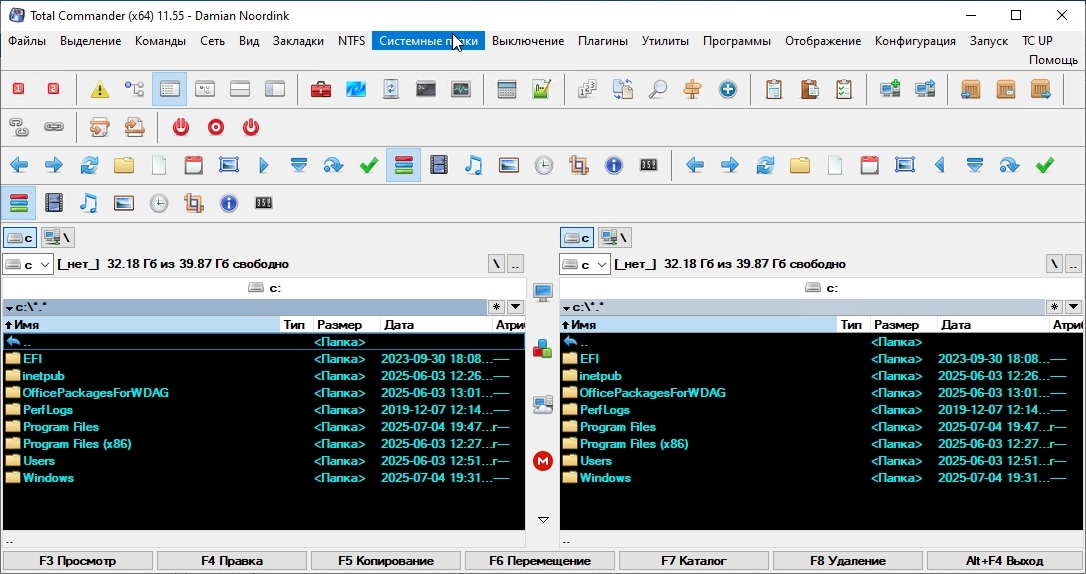Select network drive button in right panel
1086x574 pixels.
(615, 237)
